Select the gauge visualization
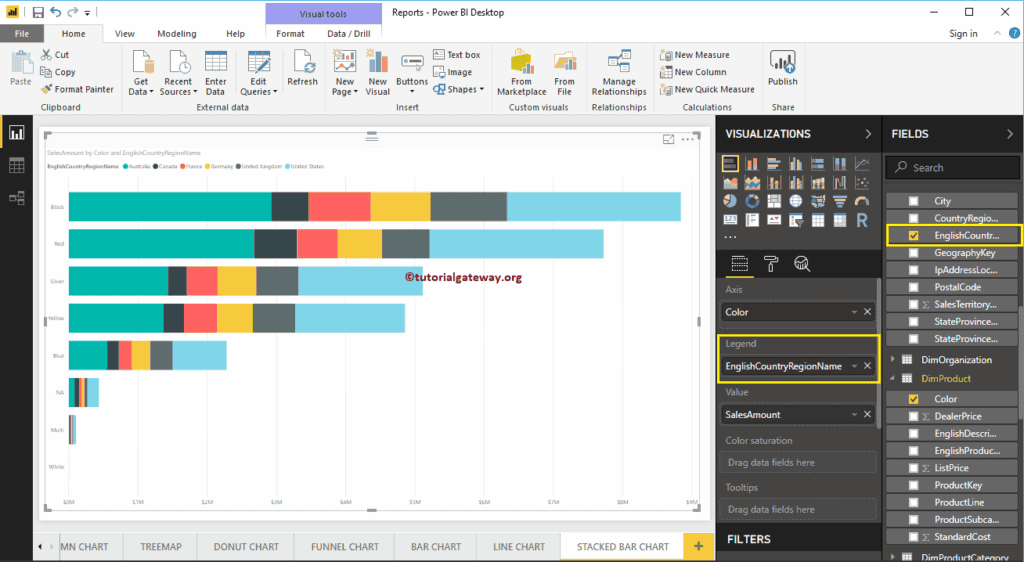 [862, 202]
